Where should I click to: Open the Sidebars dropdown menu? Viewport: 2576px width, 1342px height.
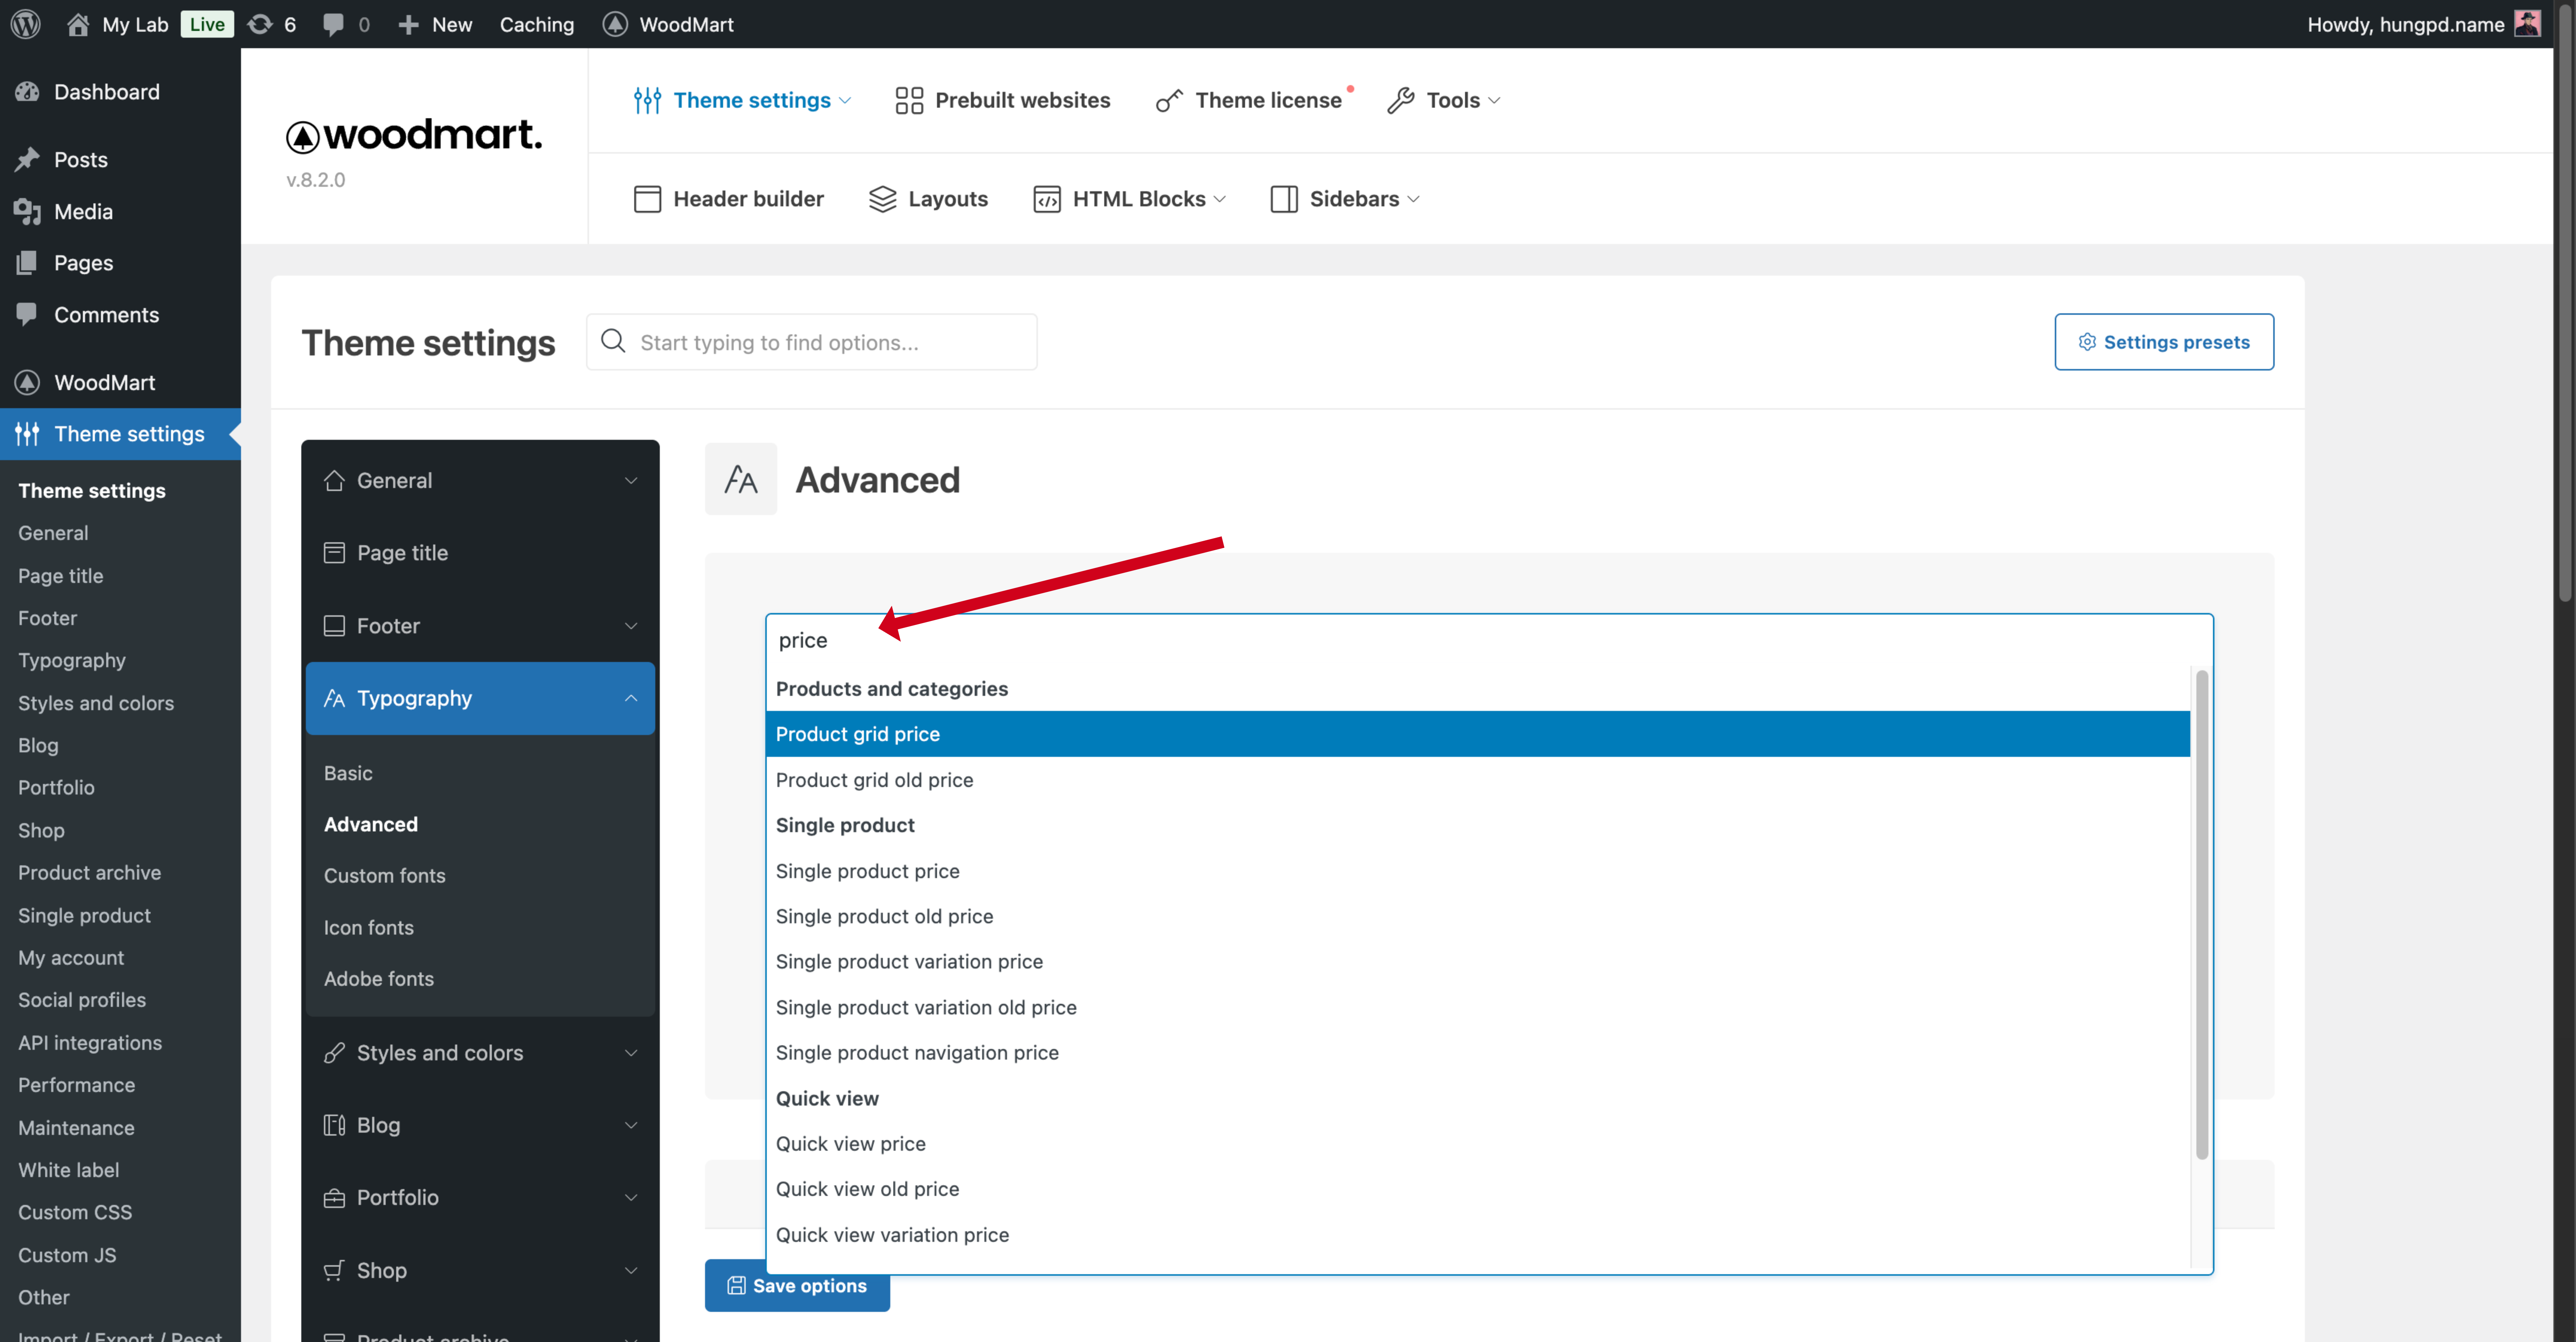(x=1345, y=199)
